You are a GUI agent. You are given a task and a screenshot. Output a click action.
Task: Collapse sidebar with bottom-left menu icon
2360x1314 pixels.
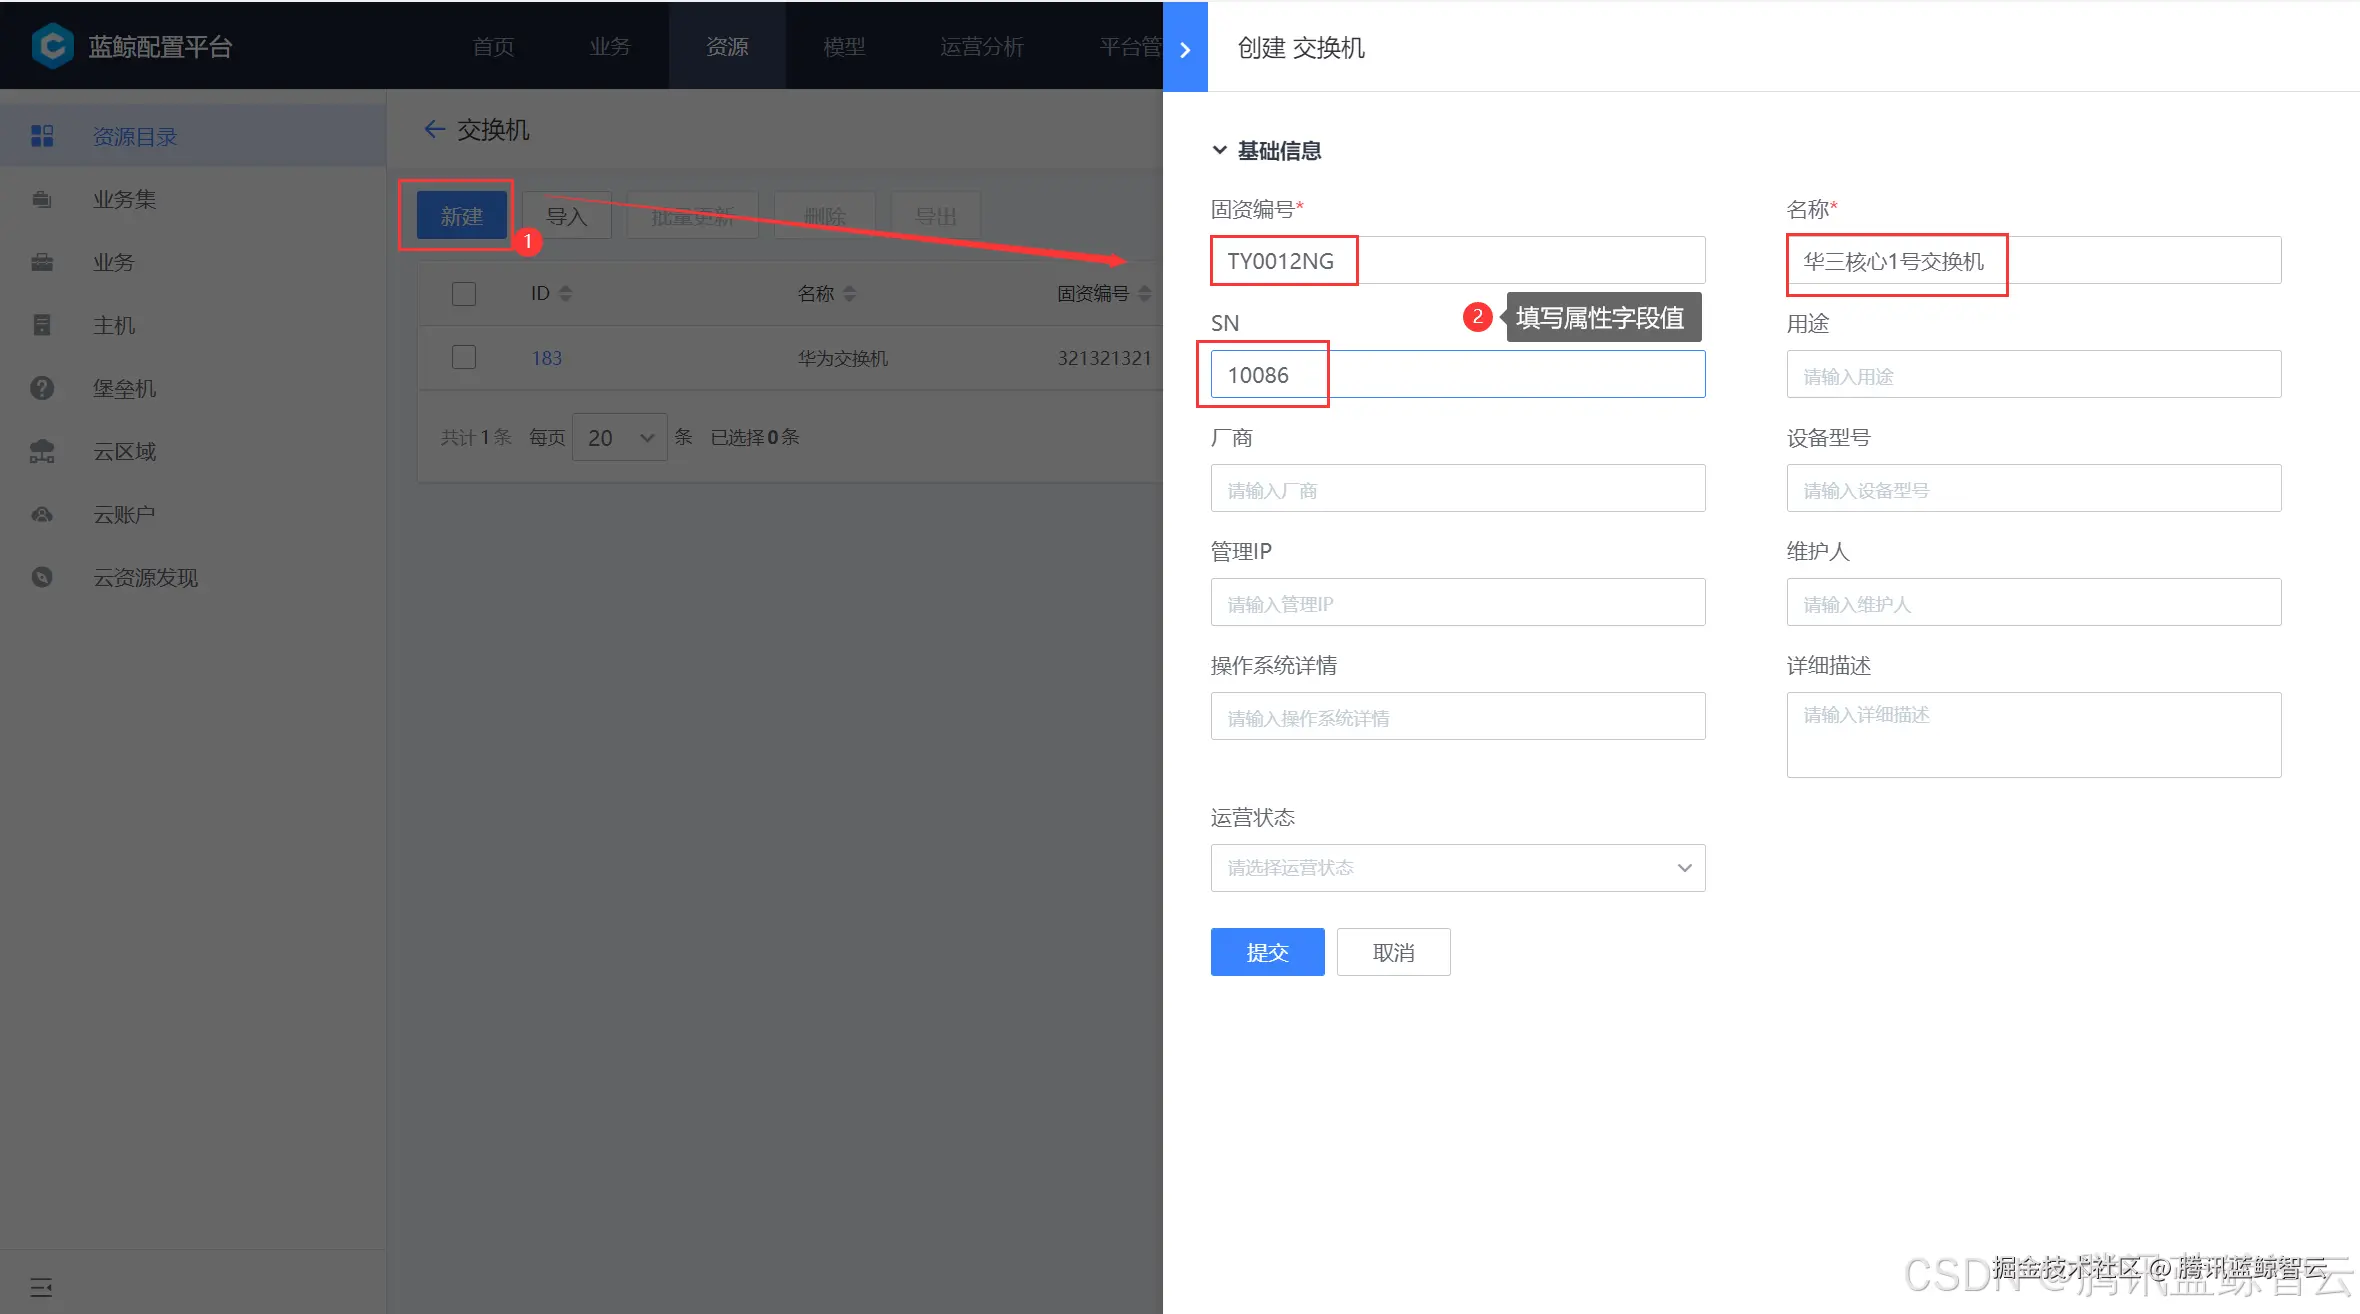[41, 1287]
